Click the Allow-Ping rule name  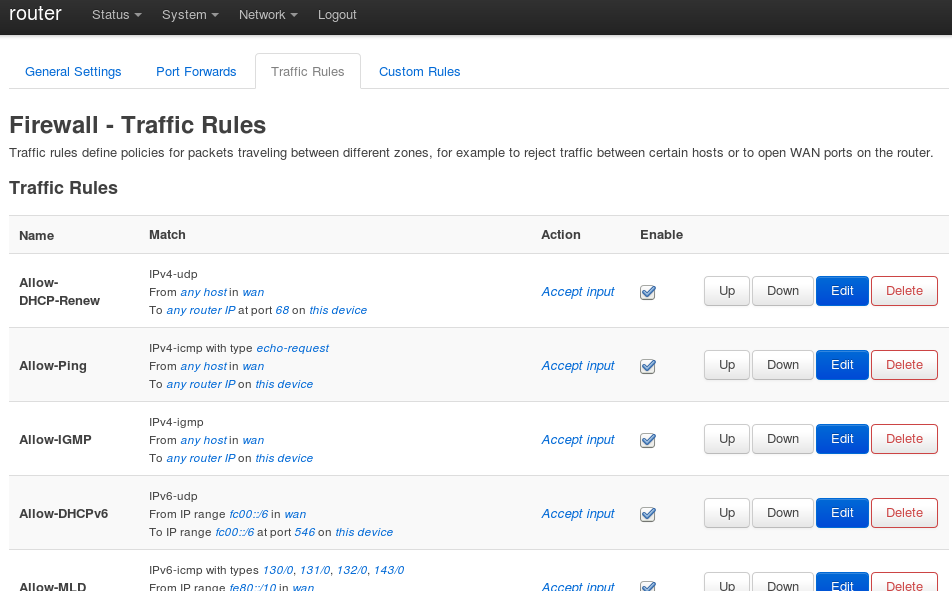(53, 366)
